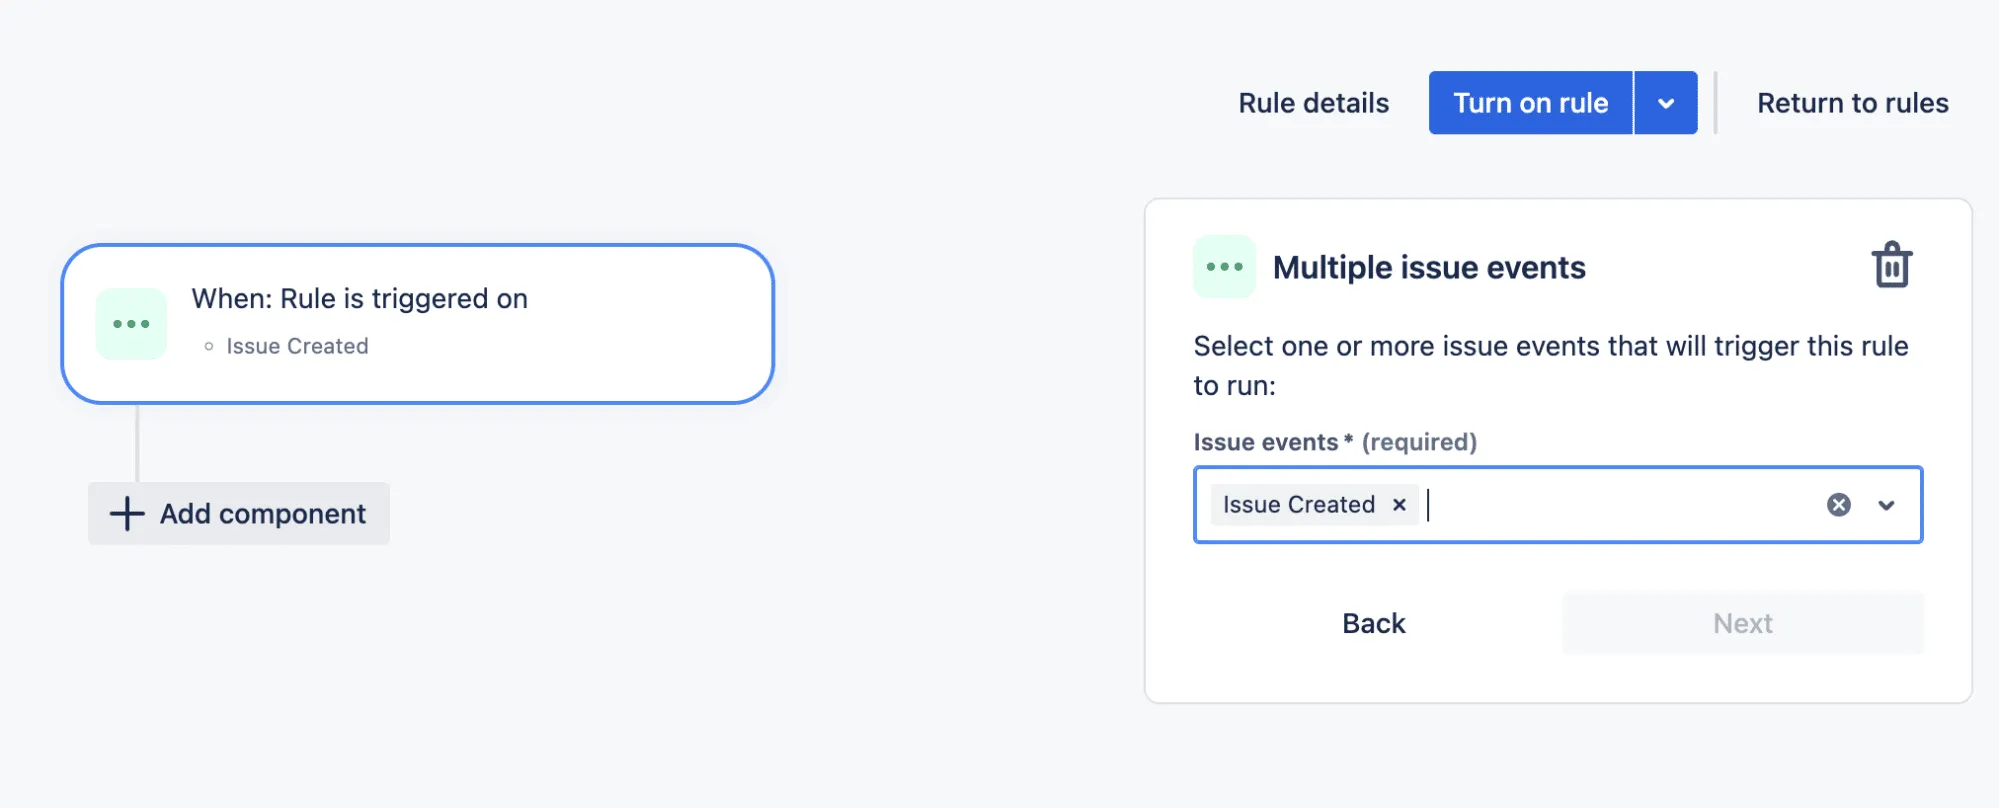This screenshot has height=808, width=1999.
Task: Return to rules list
Action: click(1852, 103)
